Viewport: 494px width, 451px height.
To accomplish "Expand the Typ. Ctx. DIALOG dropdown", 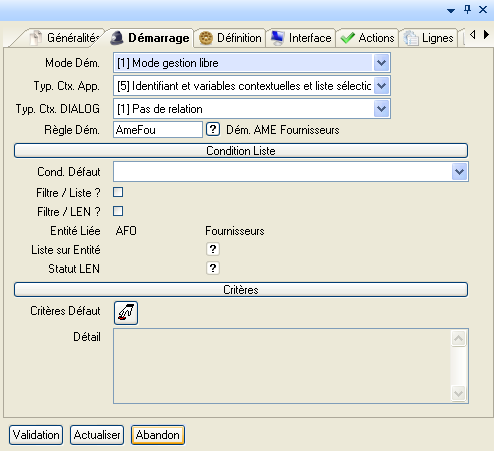I will click(x=381, y=109).
